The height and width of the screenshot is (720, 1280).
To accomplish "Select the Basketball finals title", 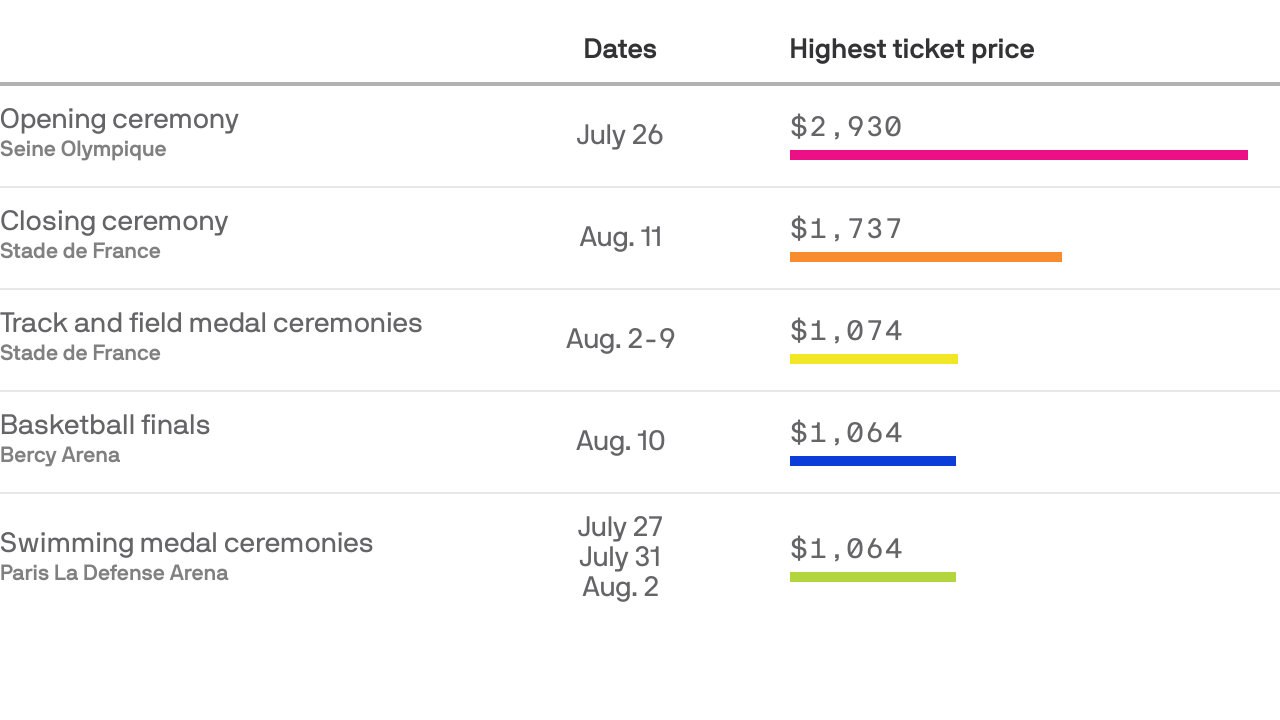I will pyautogui.click(x=105, y=425).
